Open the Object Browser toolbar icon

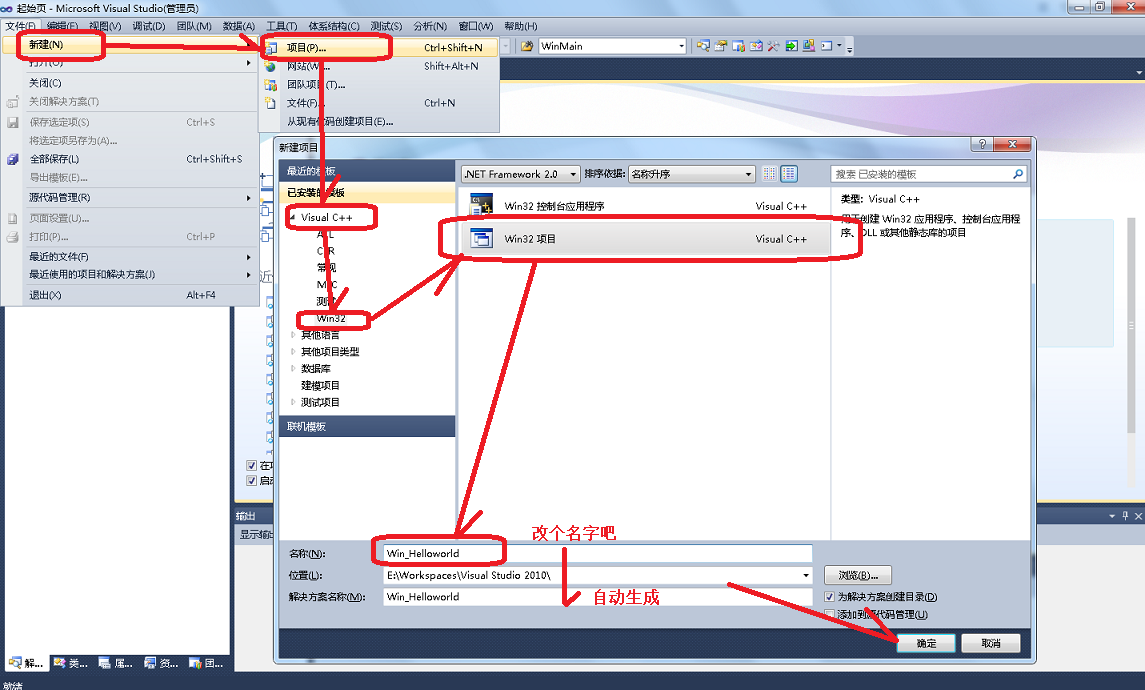coord(756,46)
